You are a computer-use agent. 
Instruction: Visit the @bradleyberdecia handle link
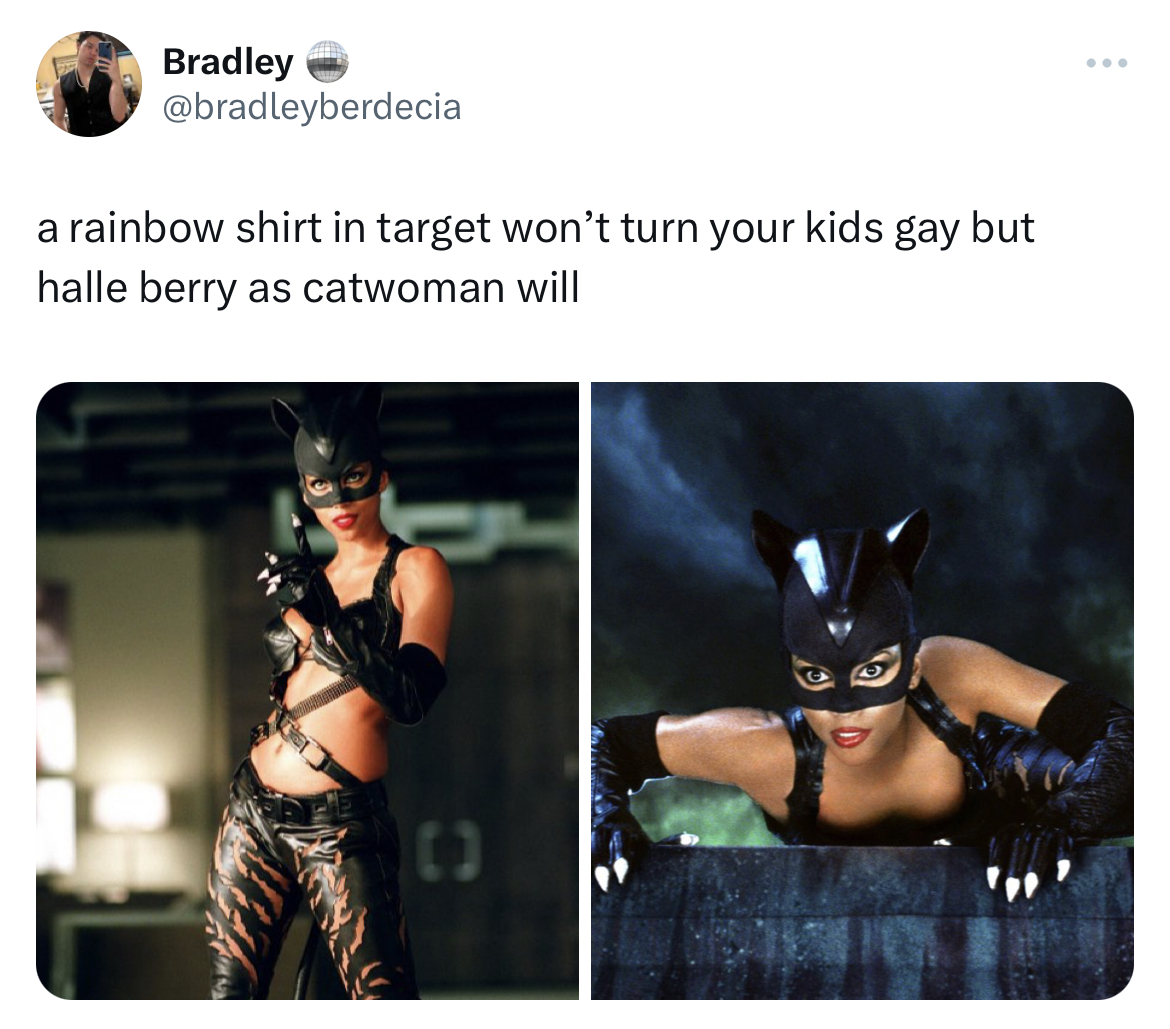(x=312, y=107)
